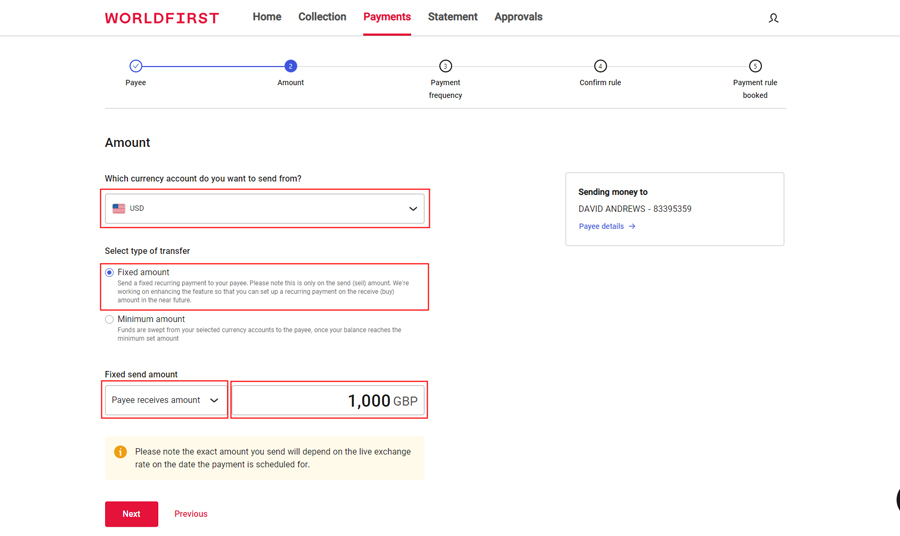900x536 pixels.
Task: Switch to the Collection tab
Action: click(322, 17)
